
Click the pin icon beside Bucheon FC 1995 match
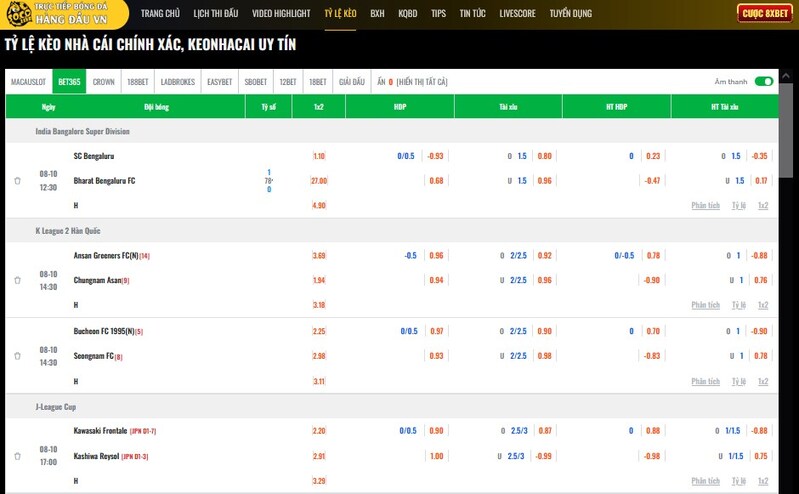(17, 356)
